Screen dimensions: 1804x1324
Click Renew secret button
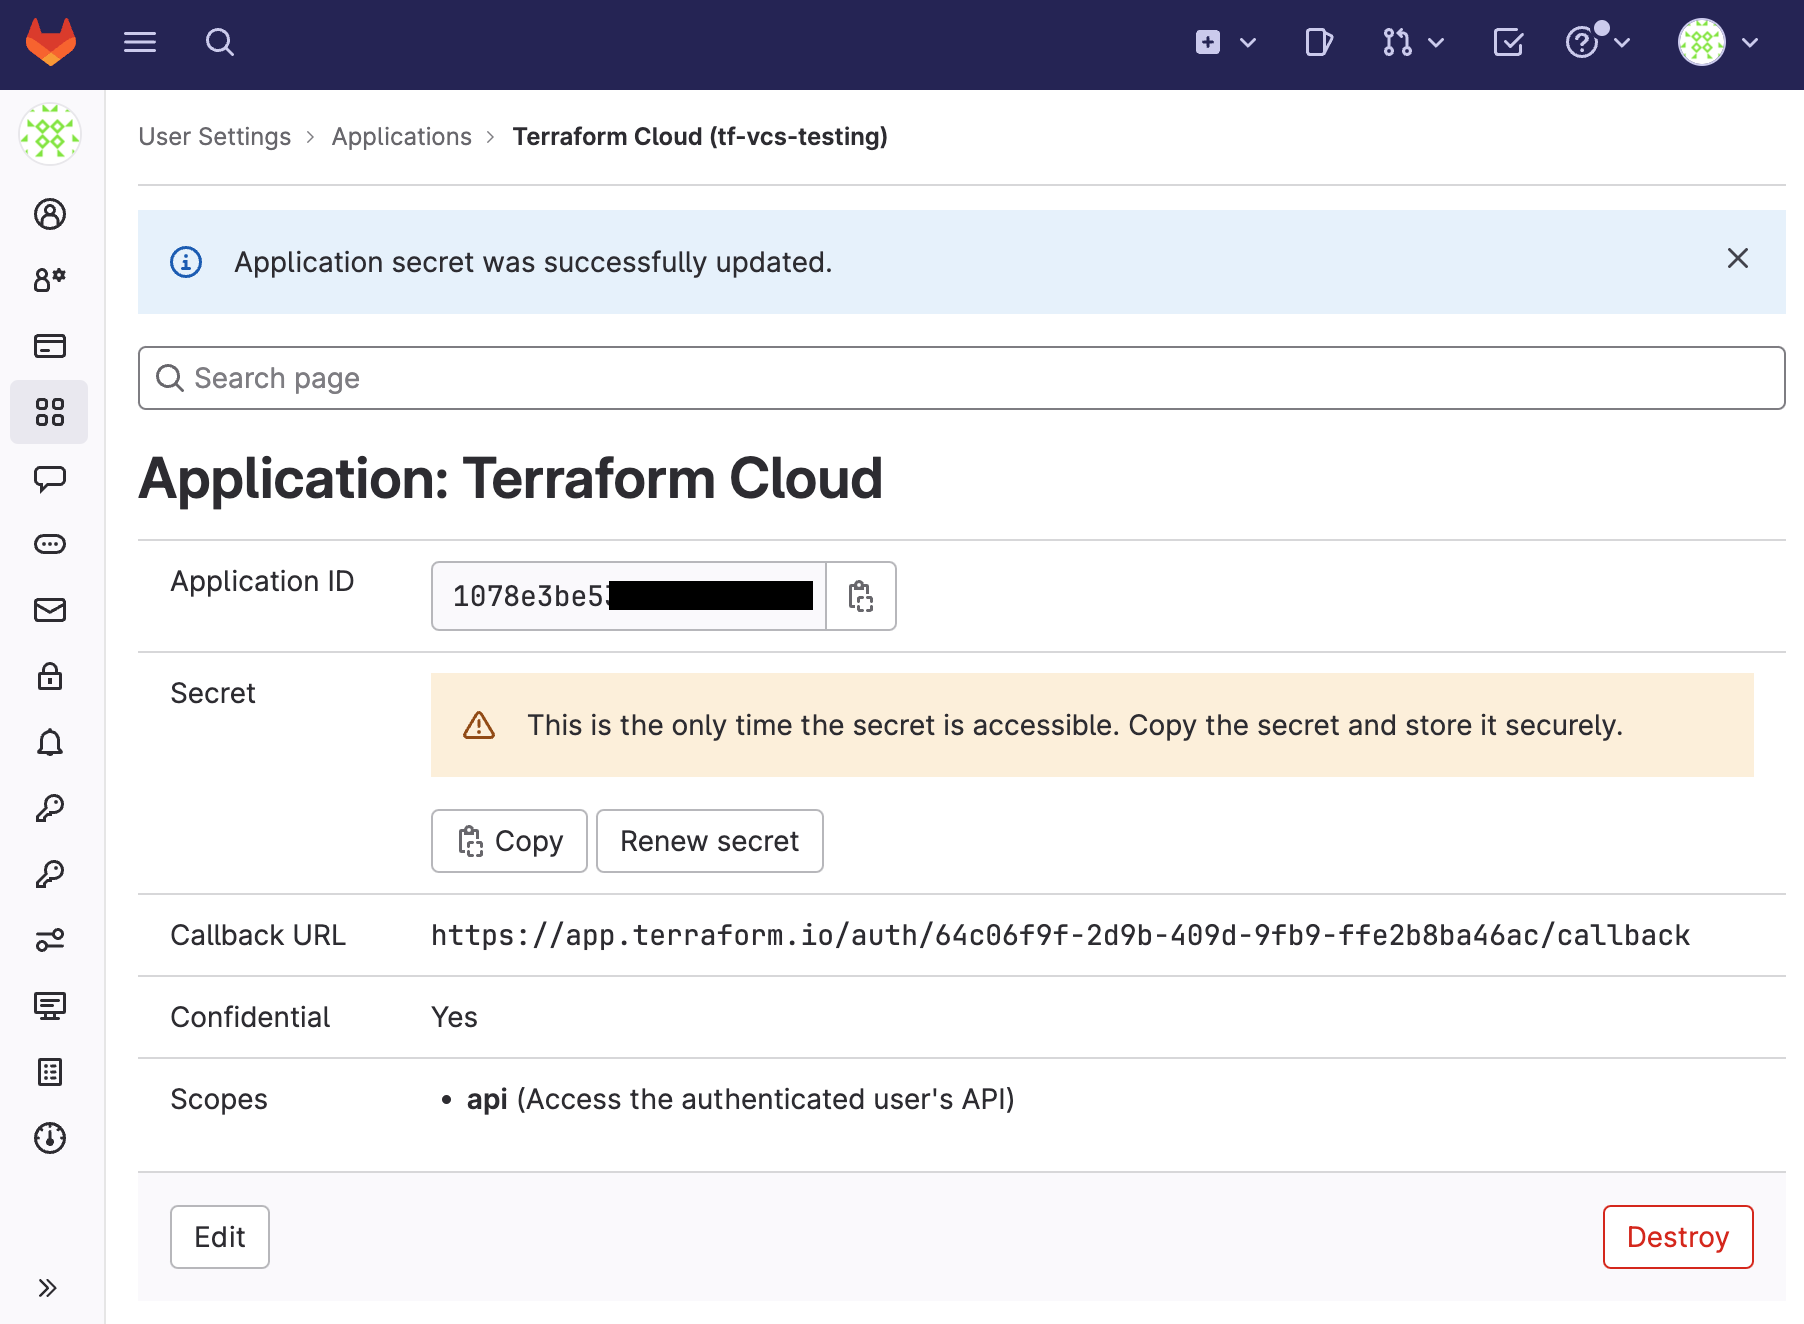tap(710, 841)
